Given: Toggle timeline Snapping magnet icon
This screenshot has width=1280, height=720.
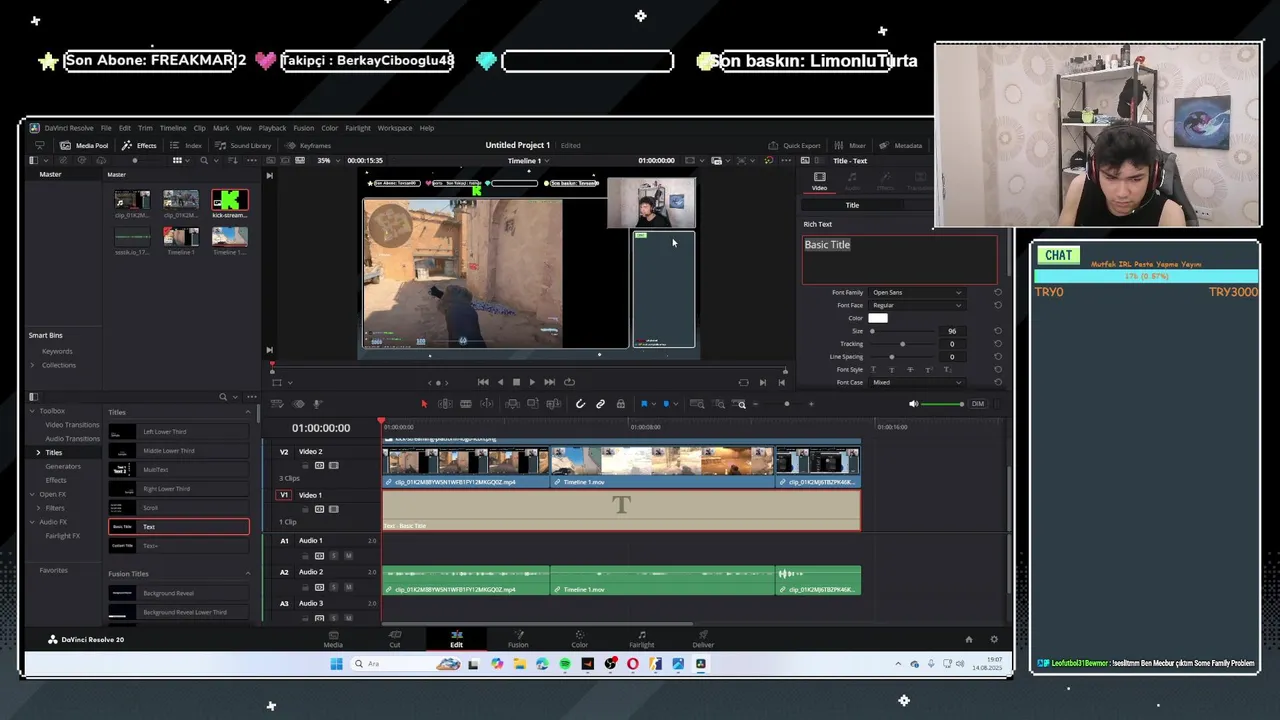Looking at the screenshot, I should click(580, 404).
